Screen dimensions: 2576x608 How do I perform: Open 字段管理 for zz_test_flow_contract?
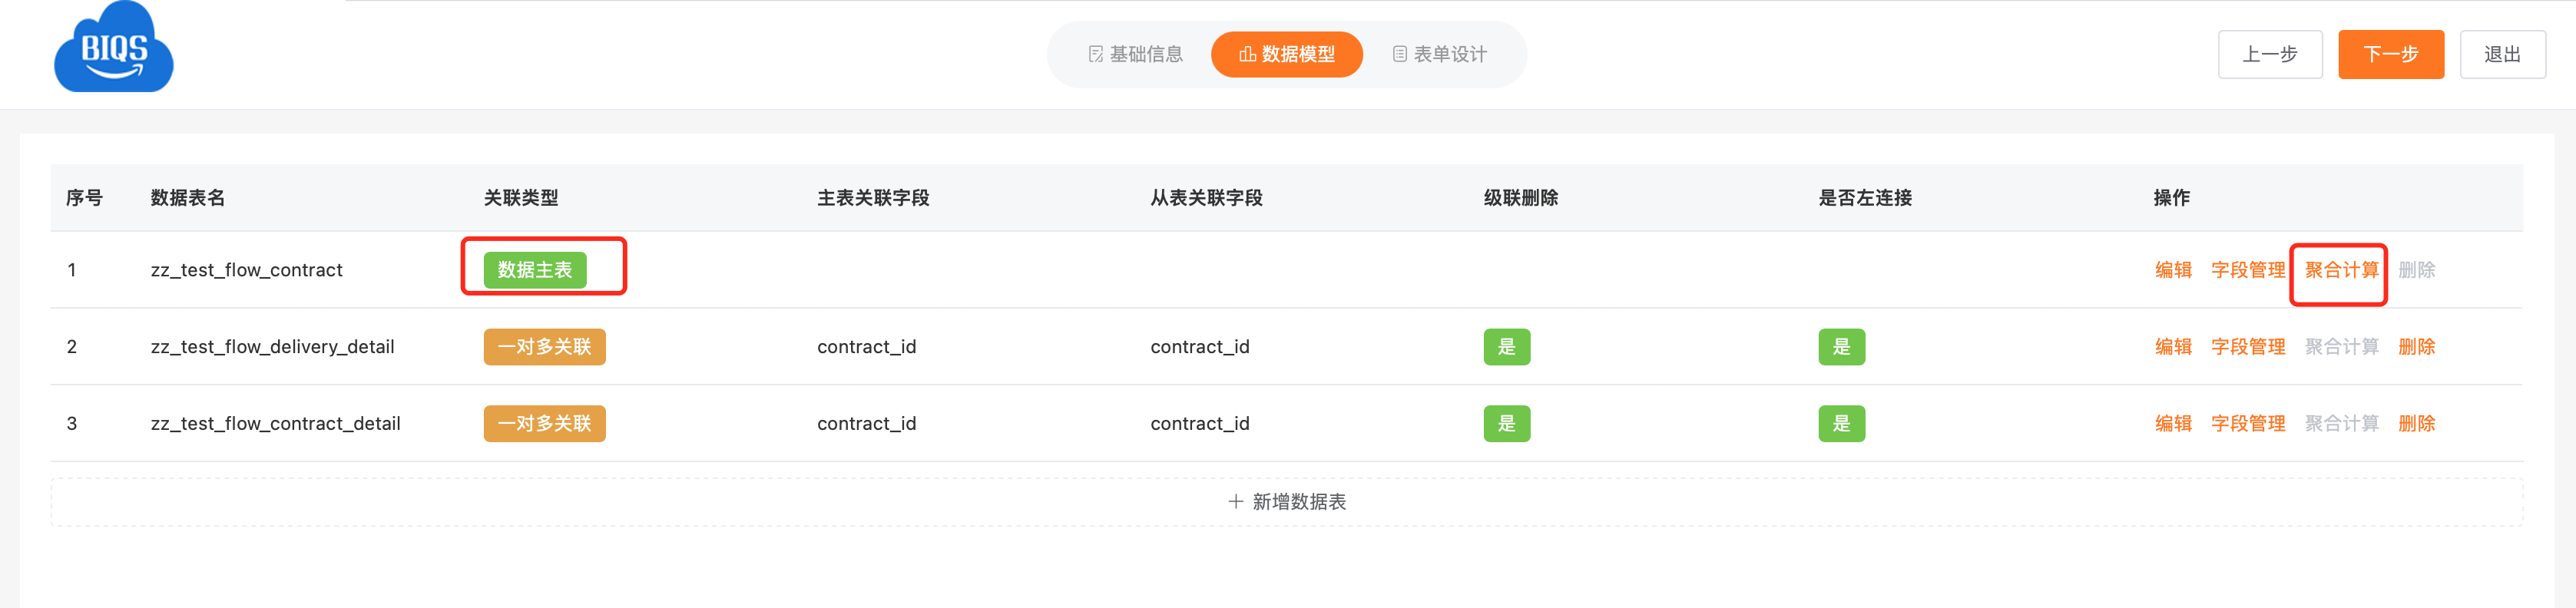coord(2247,270)
